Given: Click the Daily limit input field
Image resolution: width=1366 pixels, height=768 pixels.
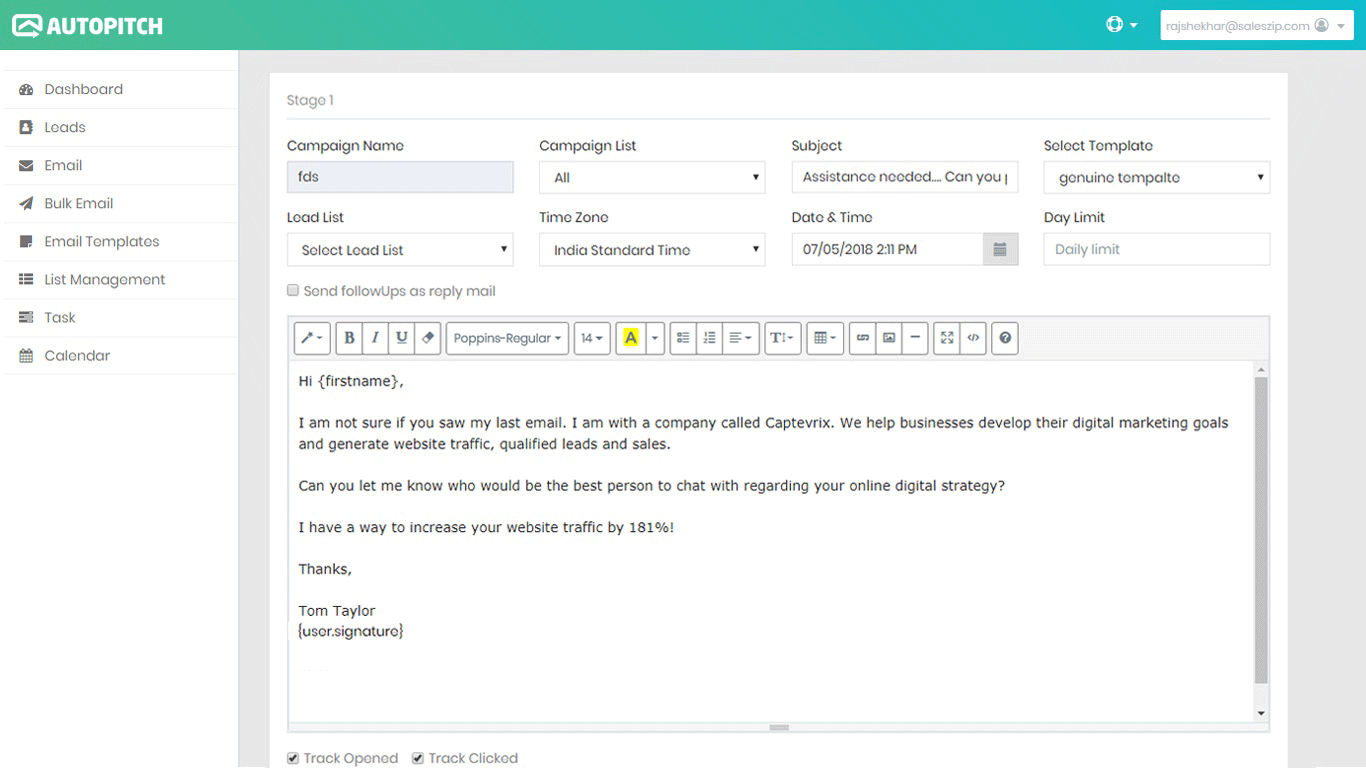Looking at the screenshot, I should 1157,249.
